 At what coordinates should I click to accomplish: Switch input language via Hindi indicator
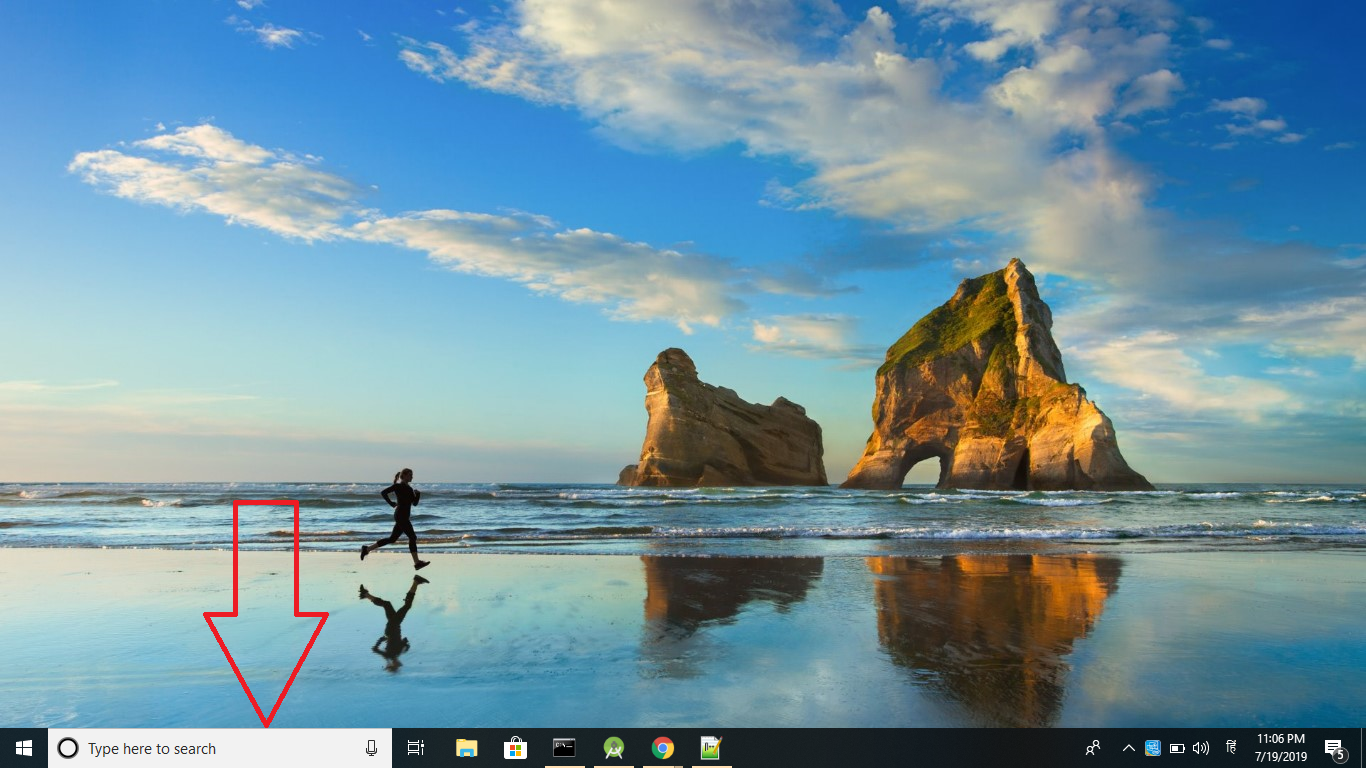tap(1232, 748)
